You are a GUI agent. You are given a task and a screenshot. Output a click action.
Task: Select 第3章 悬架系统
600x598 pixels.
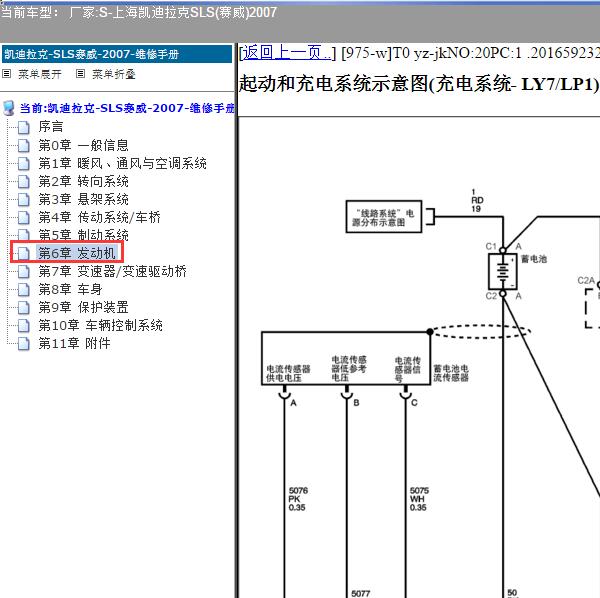[x=83, y=199]
